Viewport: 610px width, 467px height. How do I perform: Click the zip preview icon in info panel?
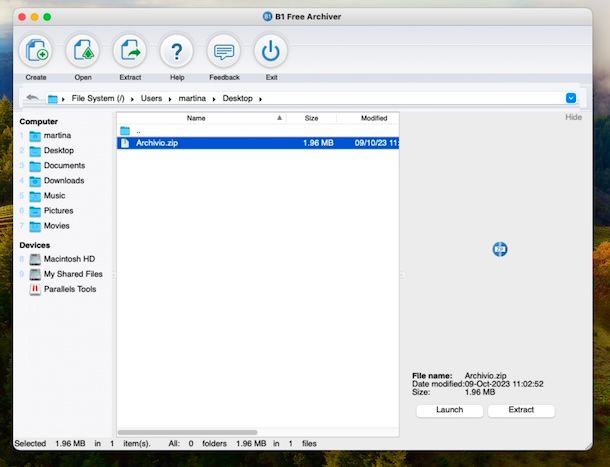[x=500, y=249]
